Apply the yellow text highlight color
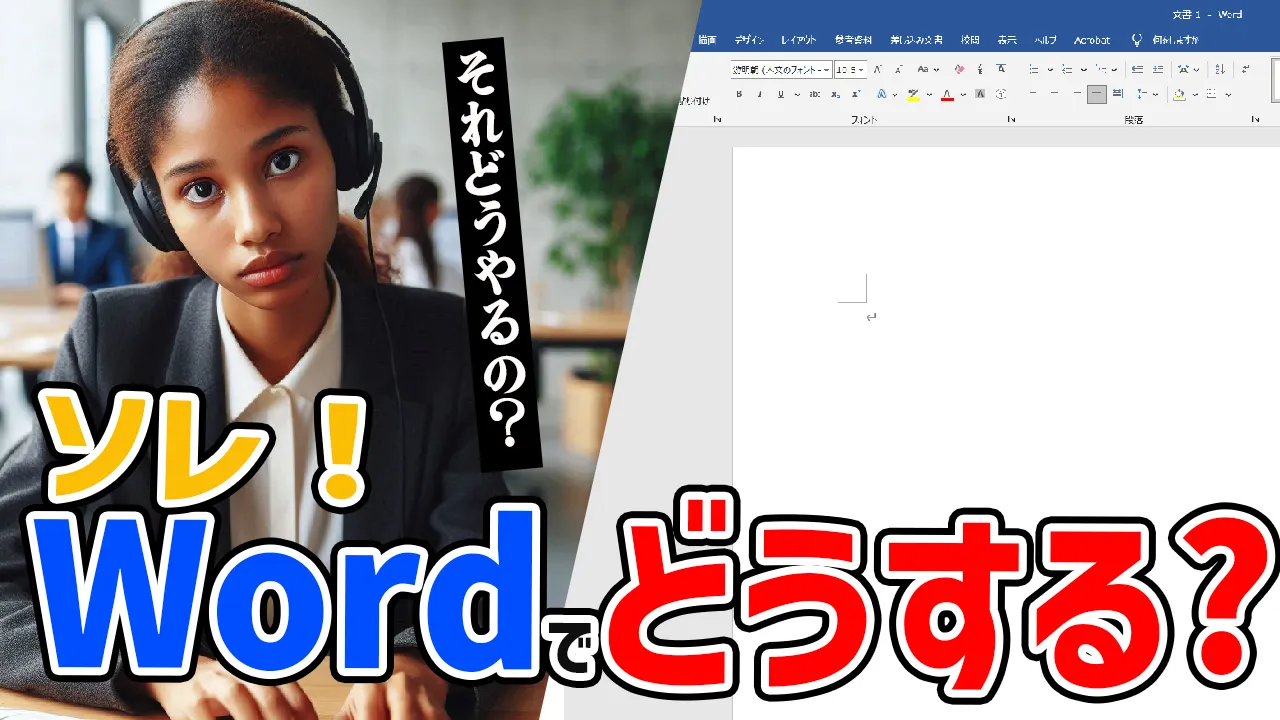This screenshot has height=720, width=1280. 913,94
